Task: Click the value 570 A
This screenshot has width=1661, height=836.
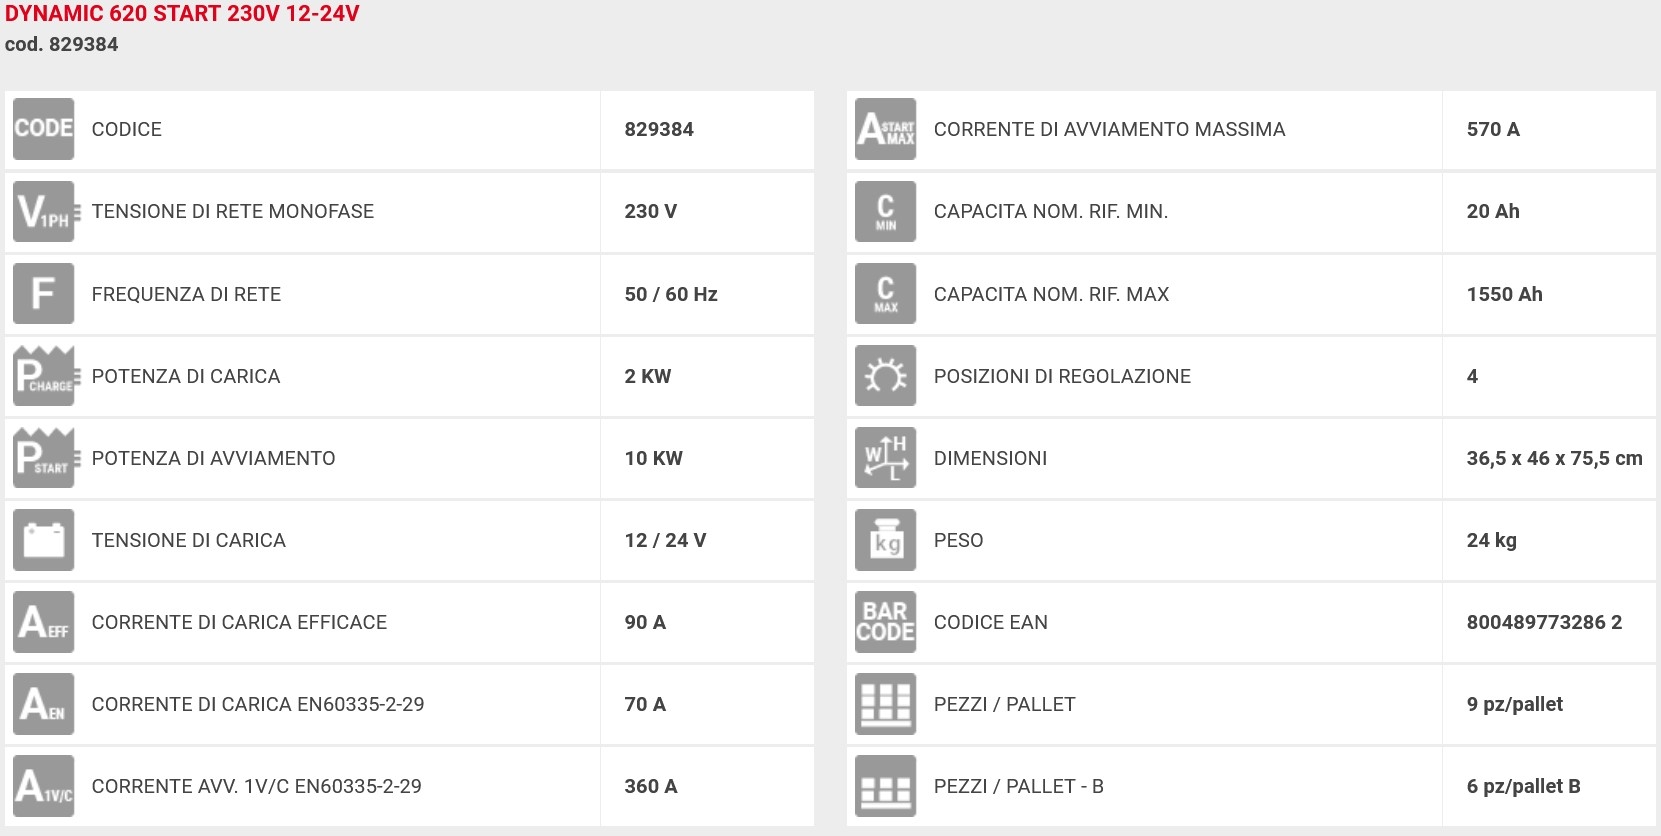Action: click(x=1493, y=129)
